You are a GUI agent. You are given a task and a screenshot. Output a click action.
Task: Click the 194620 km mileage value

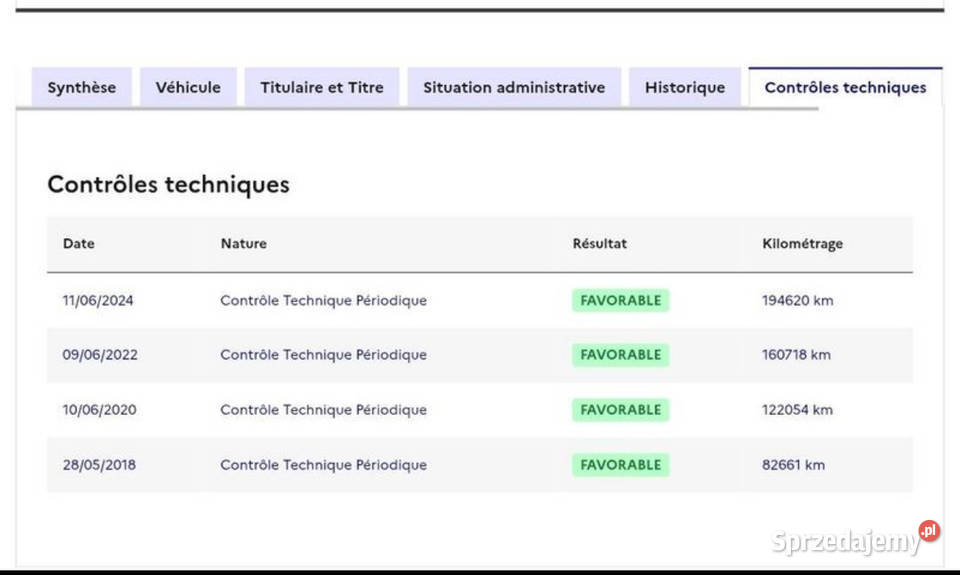[797, 300]
